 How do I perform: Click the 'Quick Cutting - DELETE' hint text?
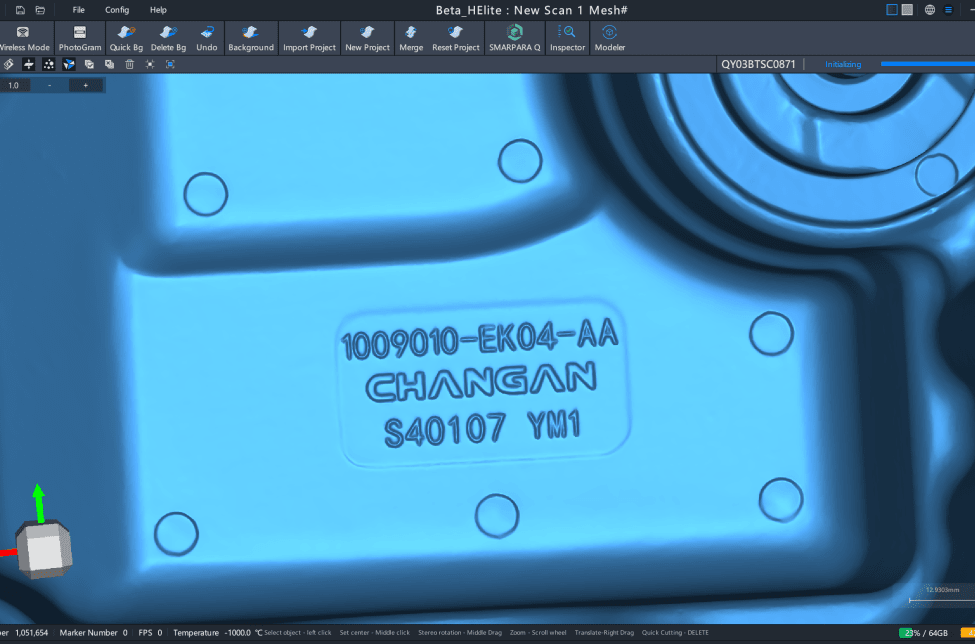pos(675,633)
